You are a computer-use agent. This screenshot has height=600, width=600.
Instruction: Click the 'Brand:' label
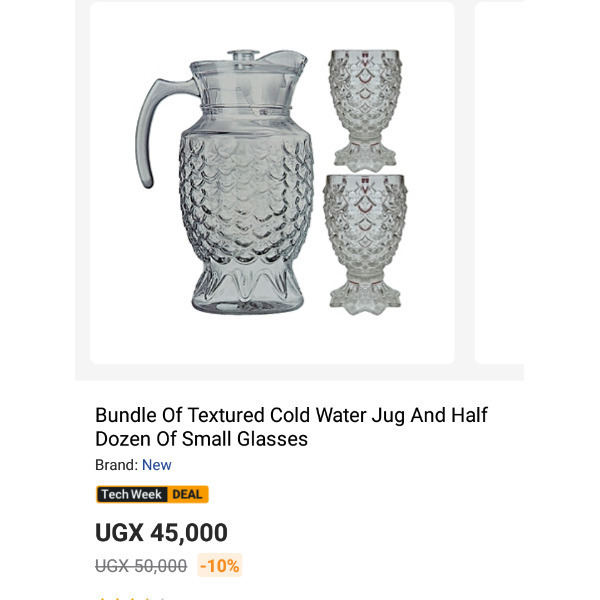pyautogui.click(x=116, y=465)
